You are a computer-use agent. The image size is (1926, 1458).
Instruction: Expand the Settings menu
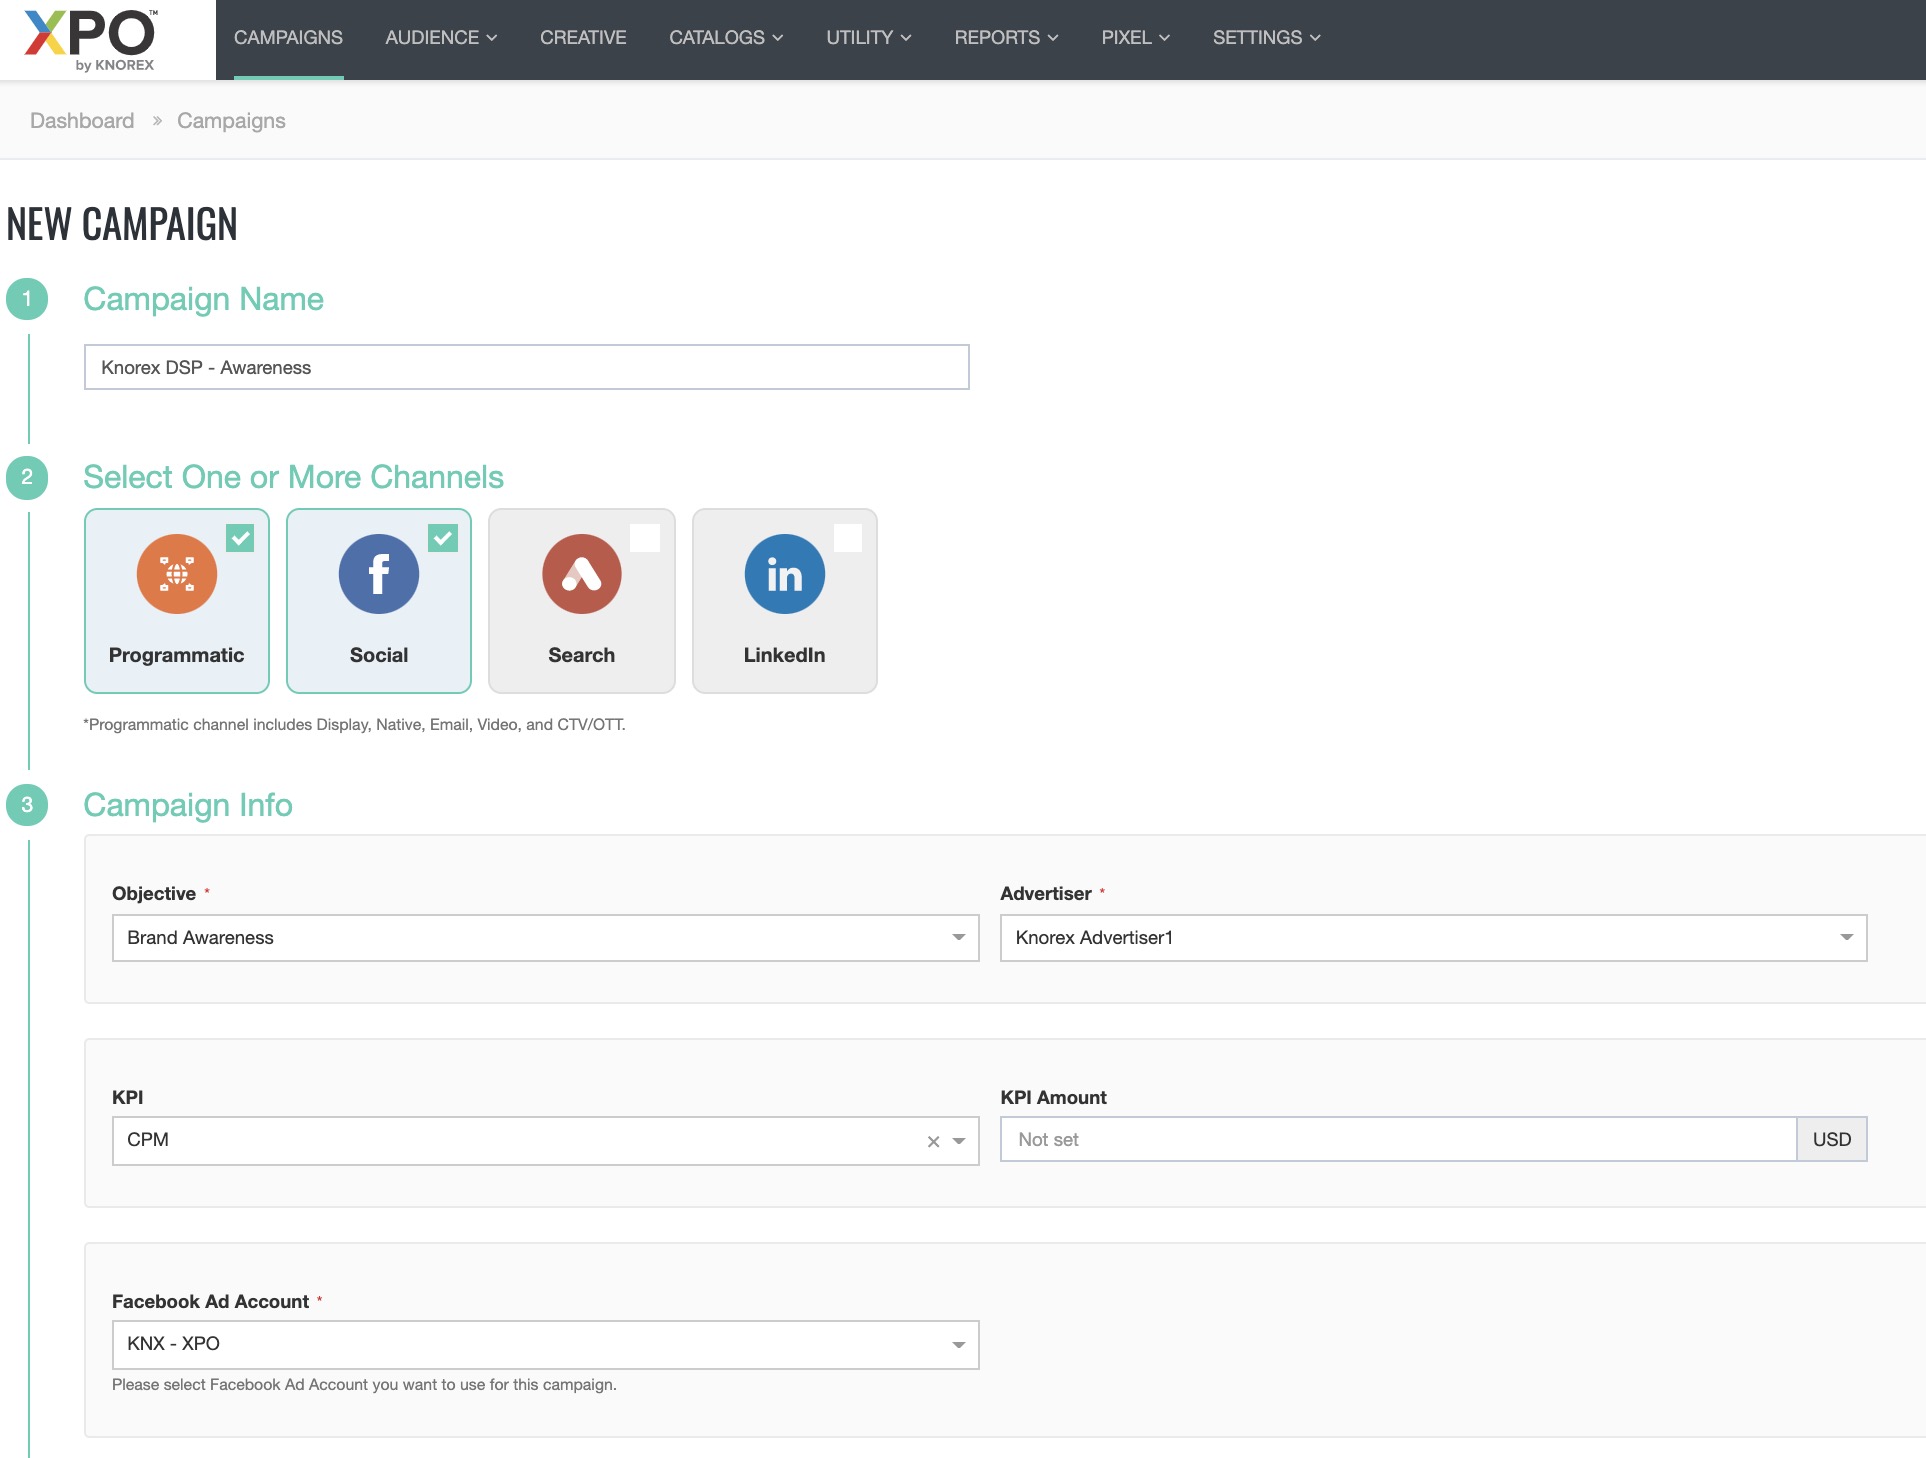(1266, 38)
